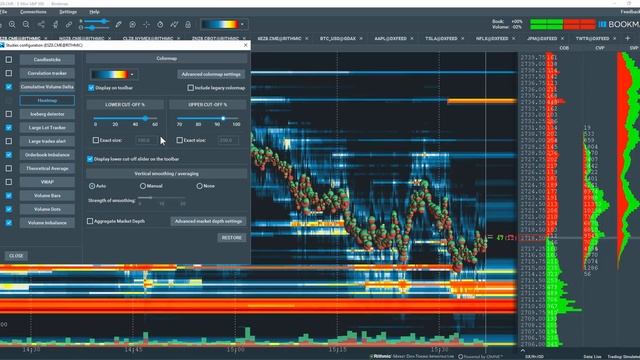Screen dimensions: 640x360
Task: Click the Lower cut-off exact size field
Action: 146,140
